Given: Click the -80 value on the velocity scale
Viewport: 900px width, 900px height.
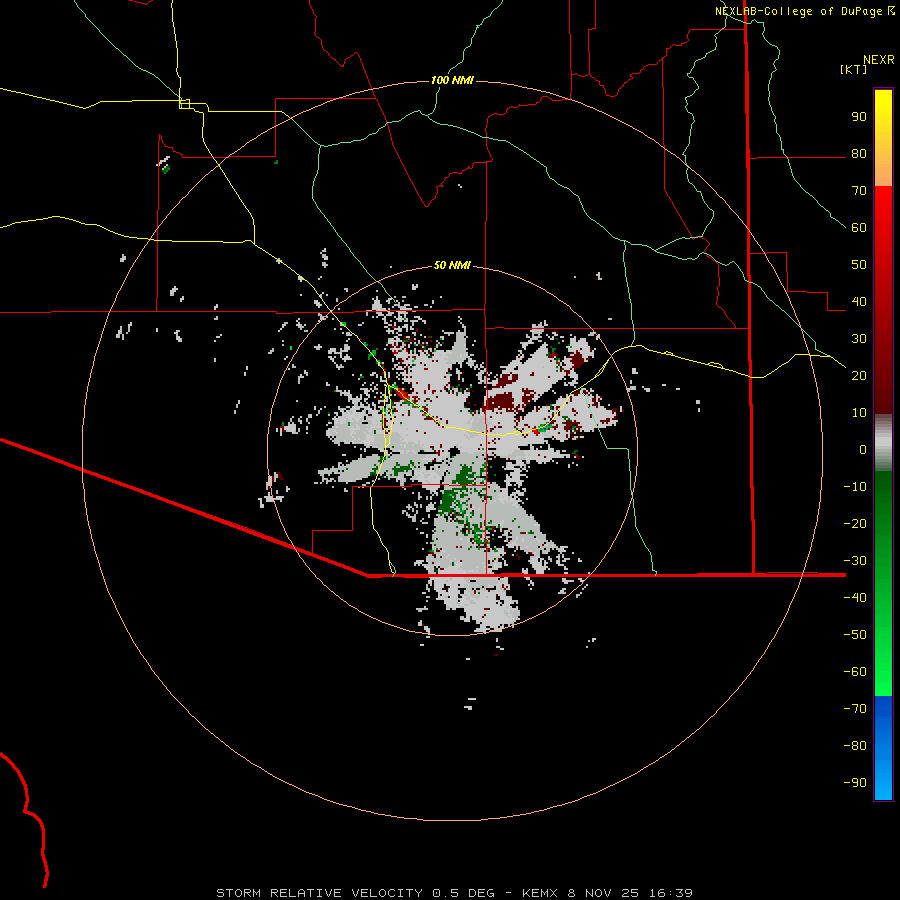Looking at the screenshot, I should (855, 746).
